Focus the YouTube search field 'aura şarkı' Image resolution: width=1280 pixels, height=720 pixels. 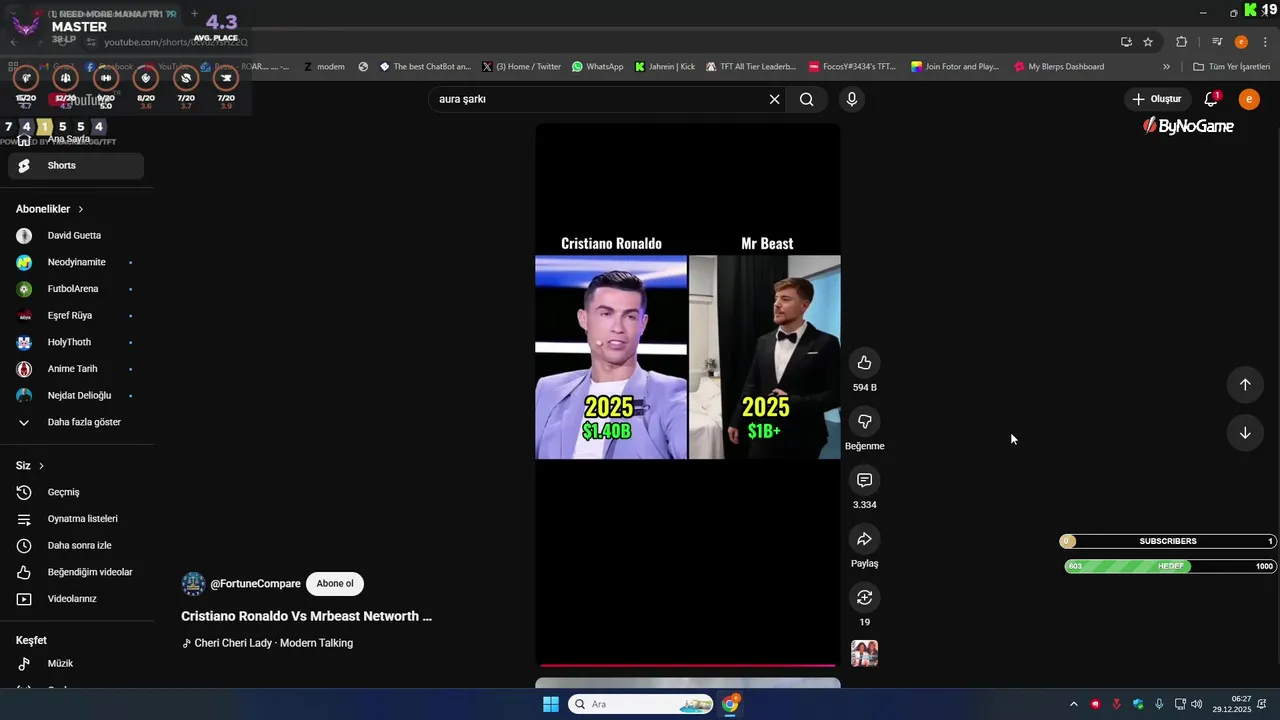[597, 99]
